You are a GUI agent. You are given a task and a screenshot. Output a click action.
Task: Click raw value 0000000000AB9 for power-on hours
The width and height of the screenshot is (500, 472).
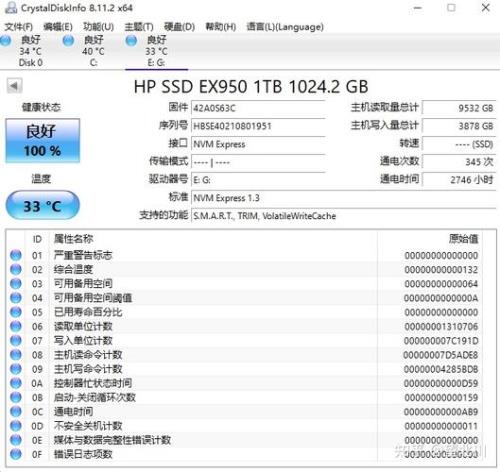pos(441,412)
